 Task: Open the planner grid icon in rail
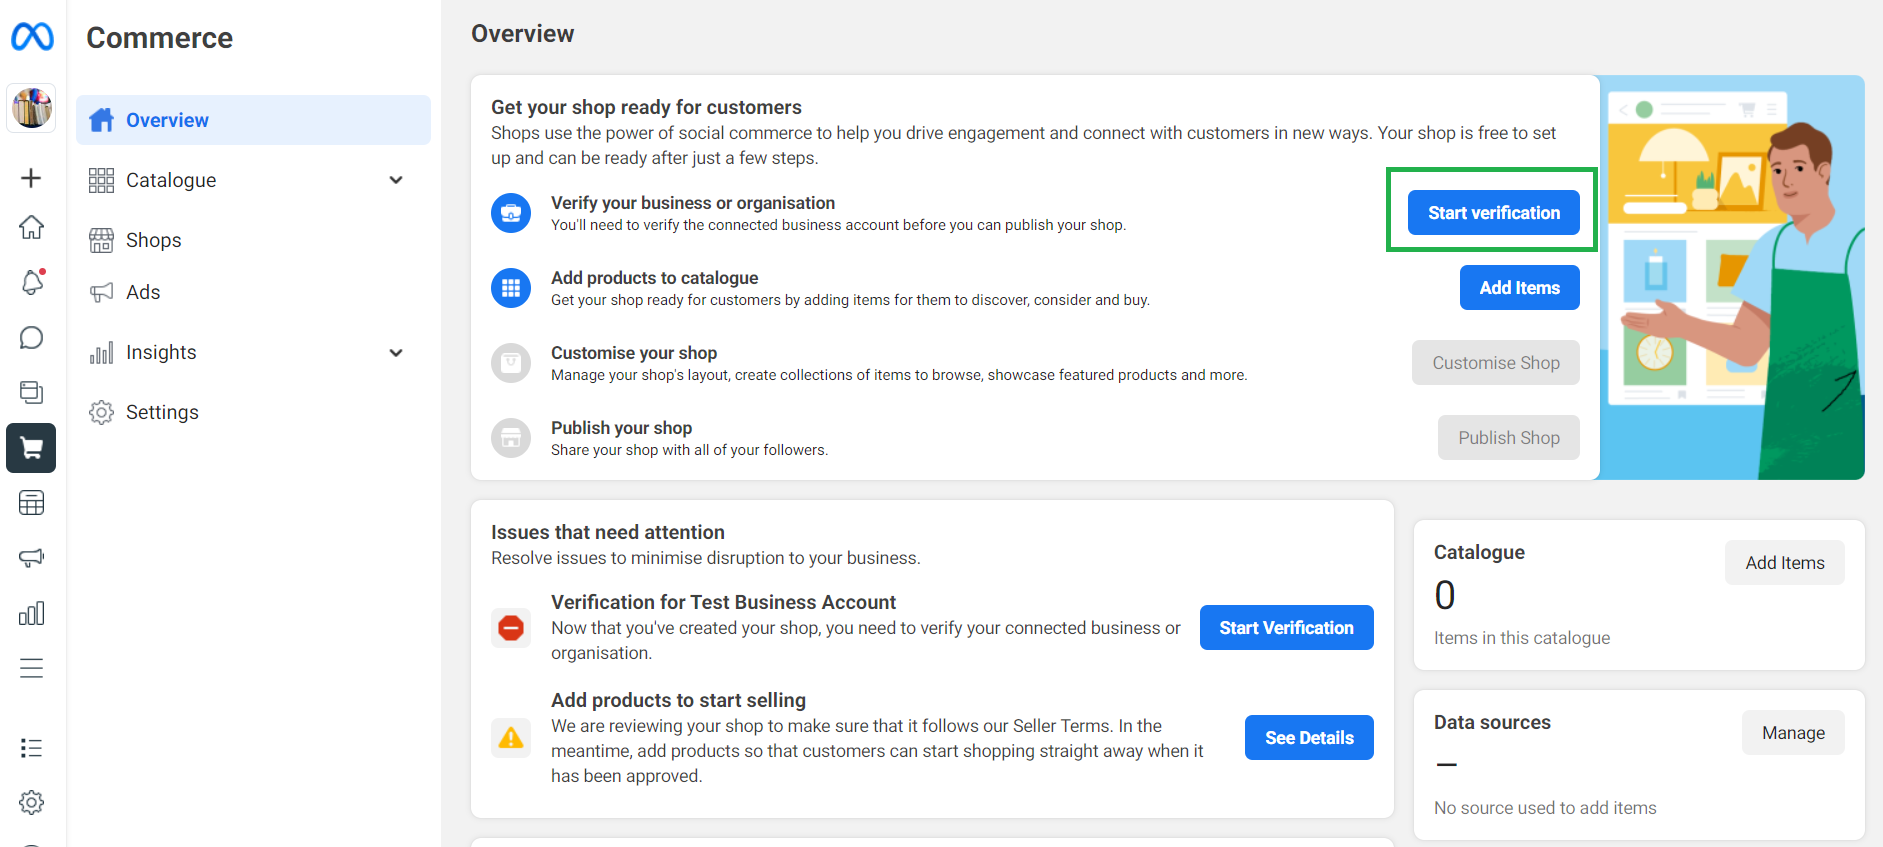[32, 503]
